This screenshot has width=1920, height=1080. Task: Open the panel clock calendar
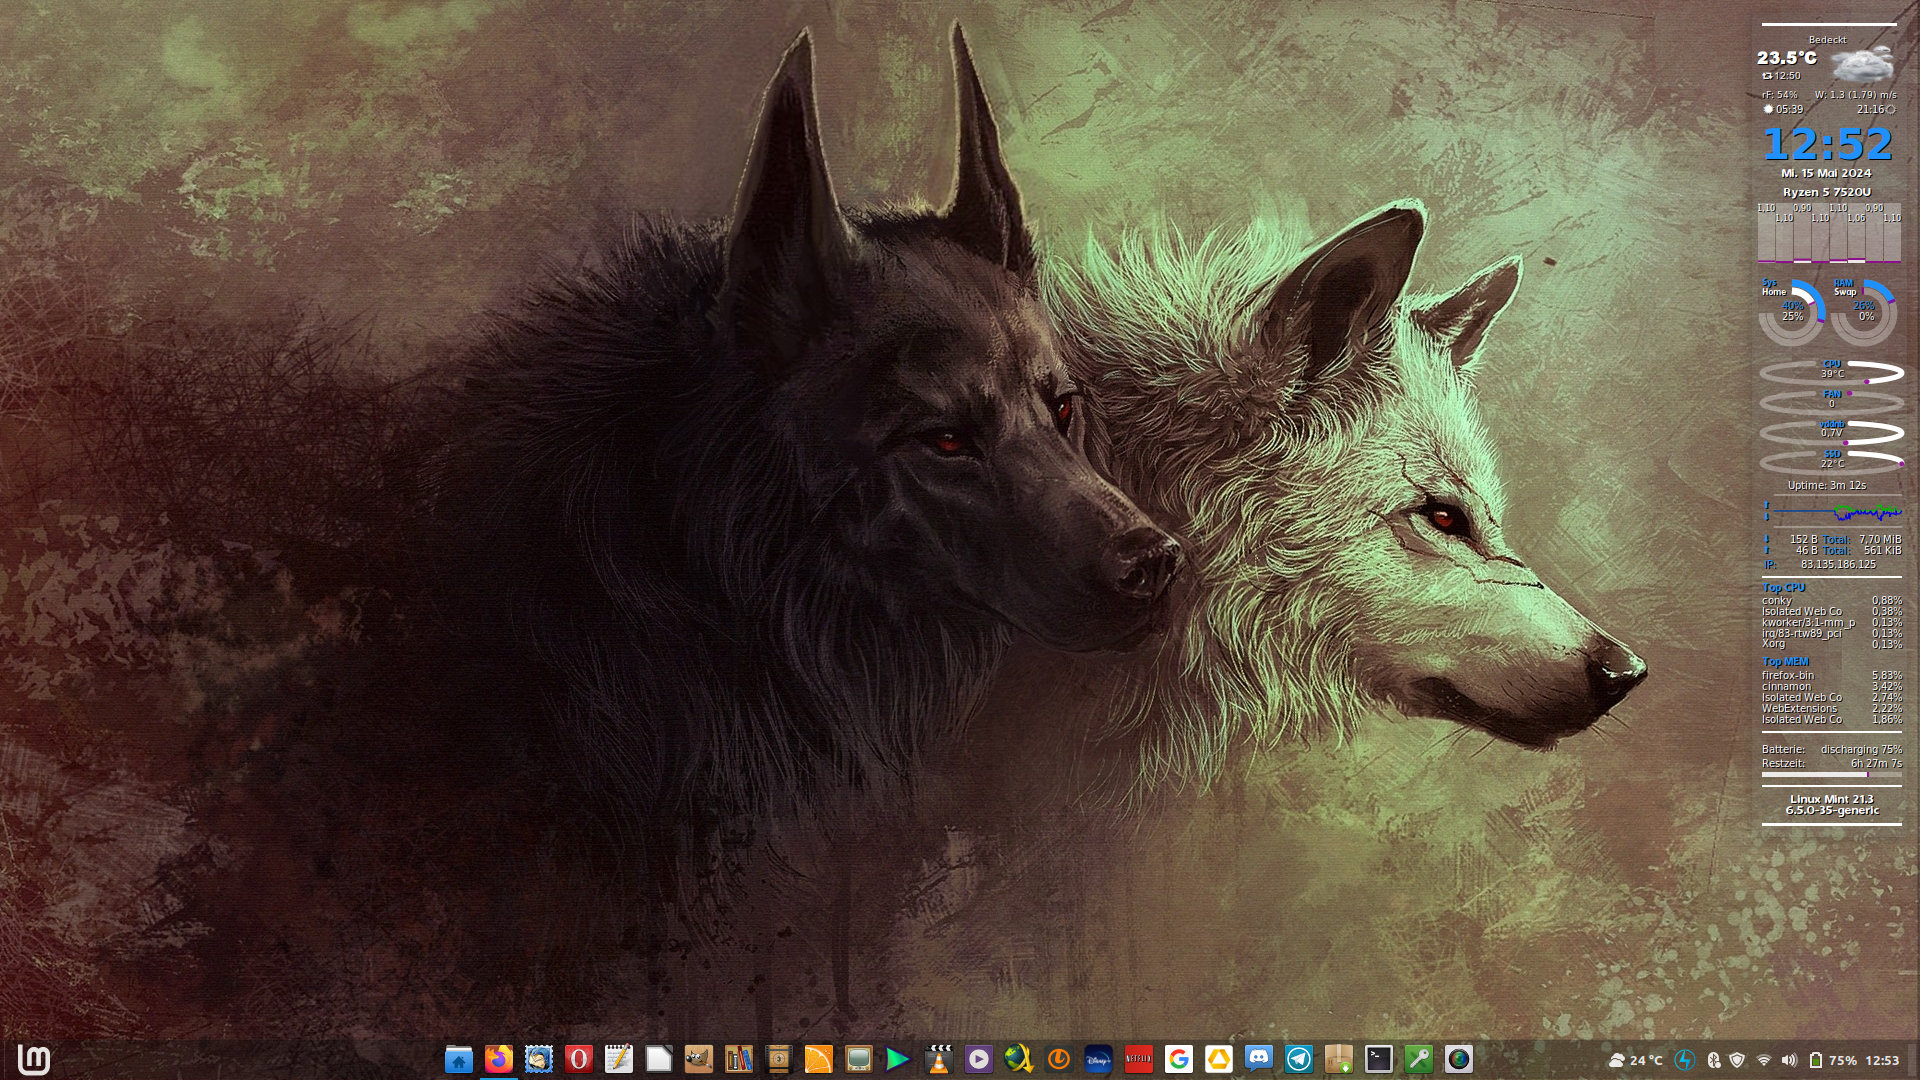click(x=1882, y=1060)
